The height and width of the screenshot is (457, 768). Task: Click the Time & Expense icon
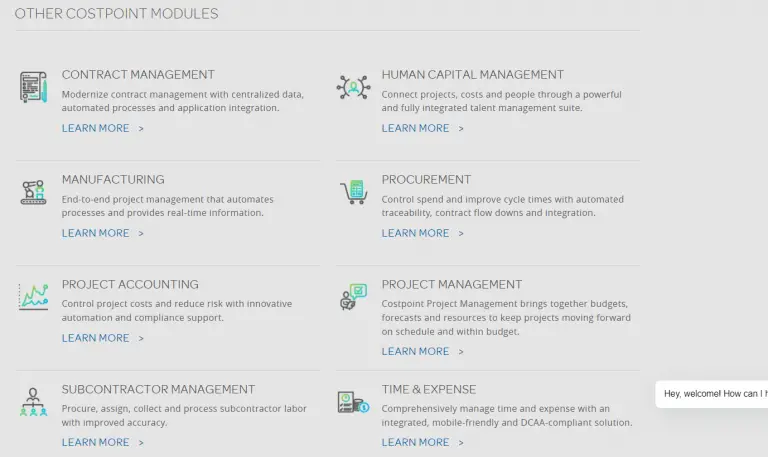coord(353,402)
